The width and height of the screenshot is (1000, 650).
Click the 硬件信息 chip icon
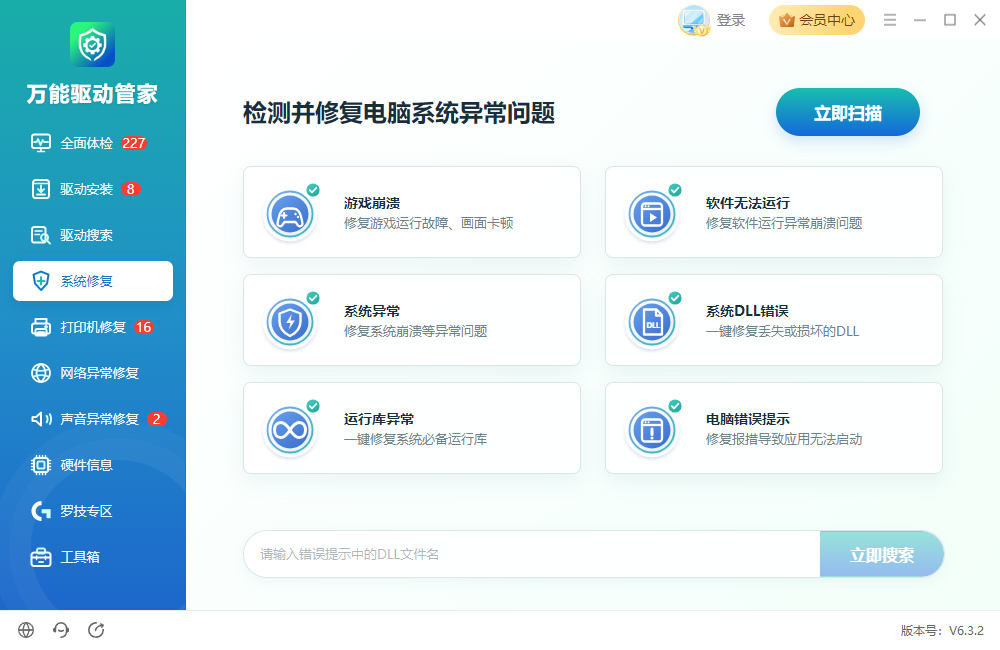41,465
